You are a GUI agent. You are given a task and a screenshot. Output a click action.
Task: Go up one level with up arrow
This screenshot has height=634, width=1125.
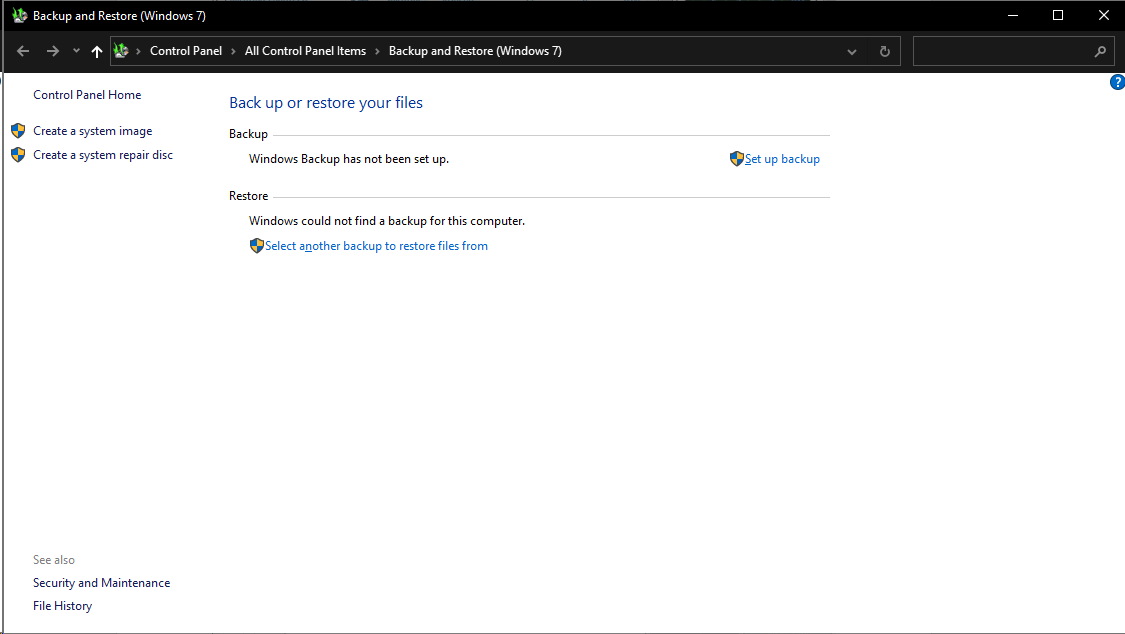tap(97, 51)
